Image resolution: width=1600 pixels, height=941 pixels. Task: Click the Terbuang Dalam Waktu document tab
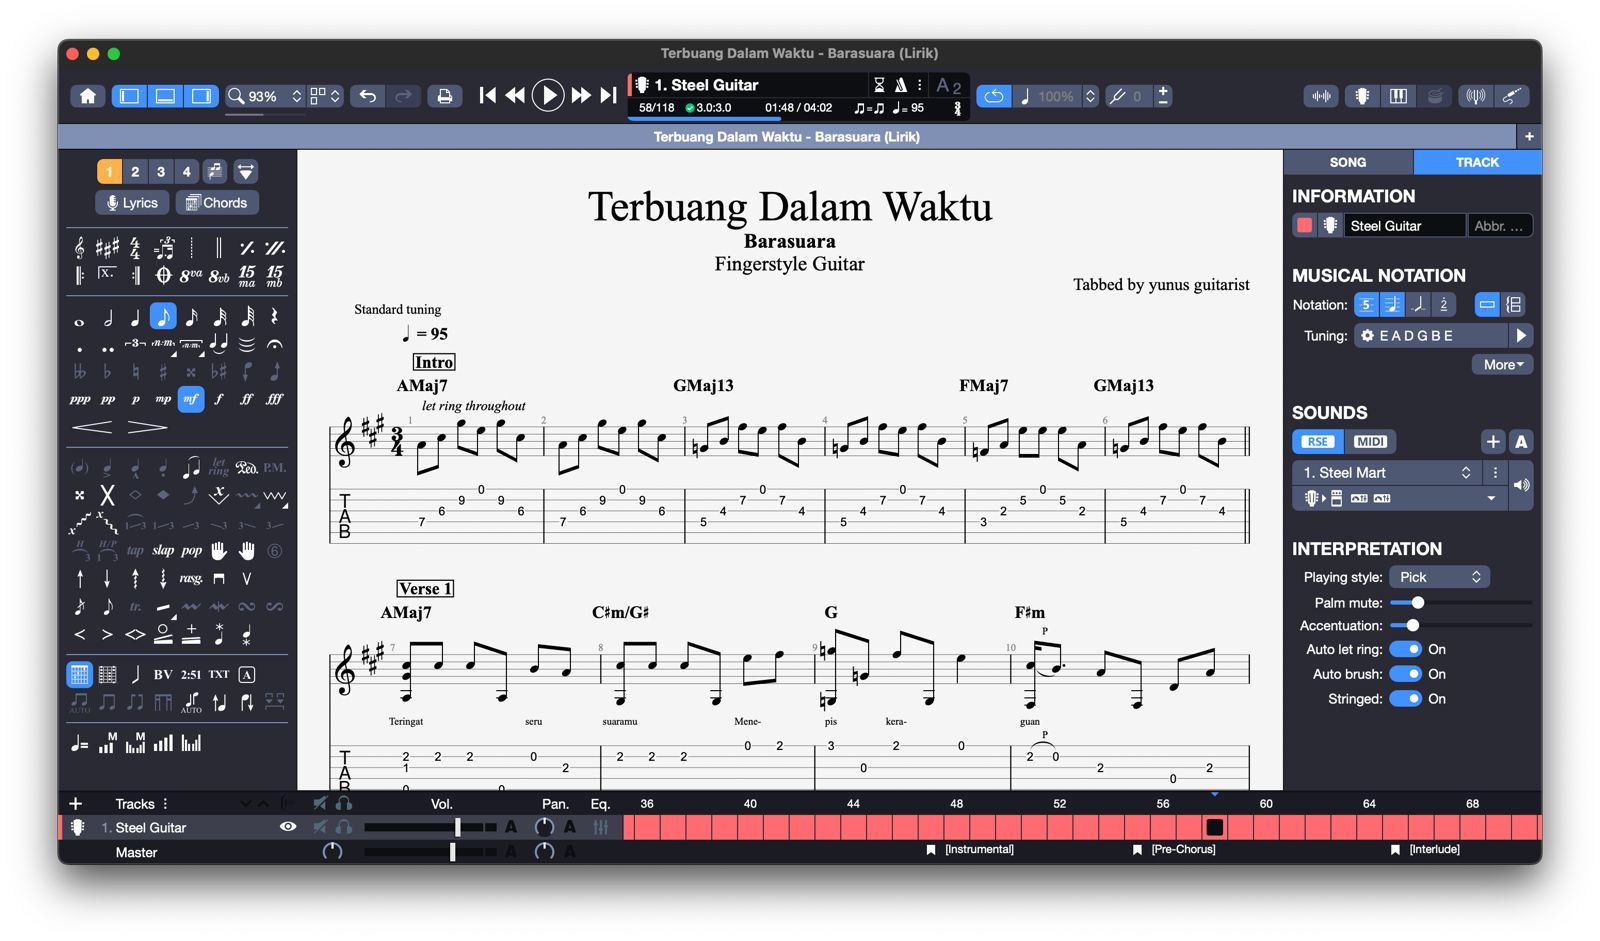pyautogui.click(x=787, y=136)
